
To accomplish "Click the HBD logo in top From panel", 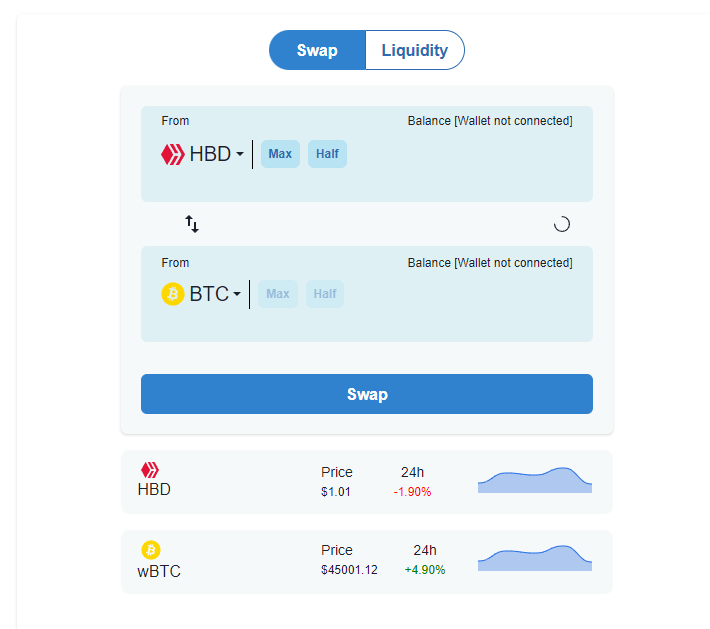I will tap(173, 154).
